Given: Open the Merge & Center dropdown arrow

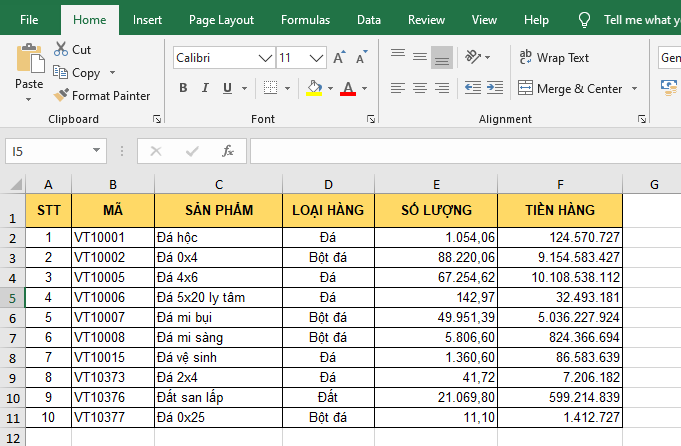Looking at the screenshot, I should point(632,88).
